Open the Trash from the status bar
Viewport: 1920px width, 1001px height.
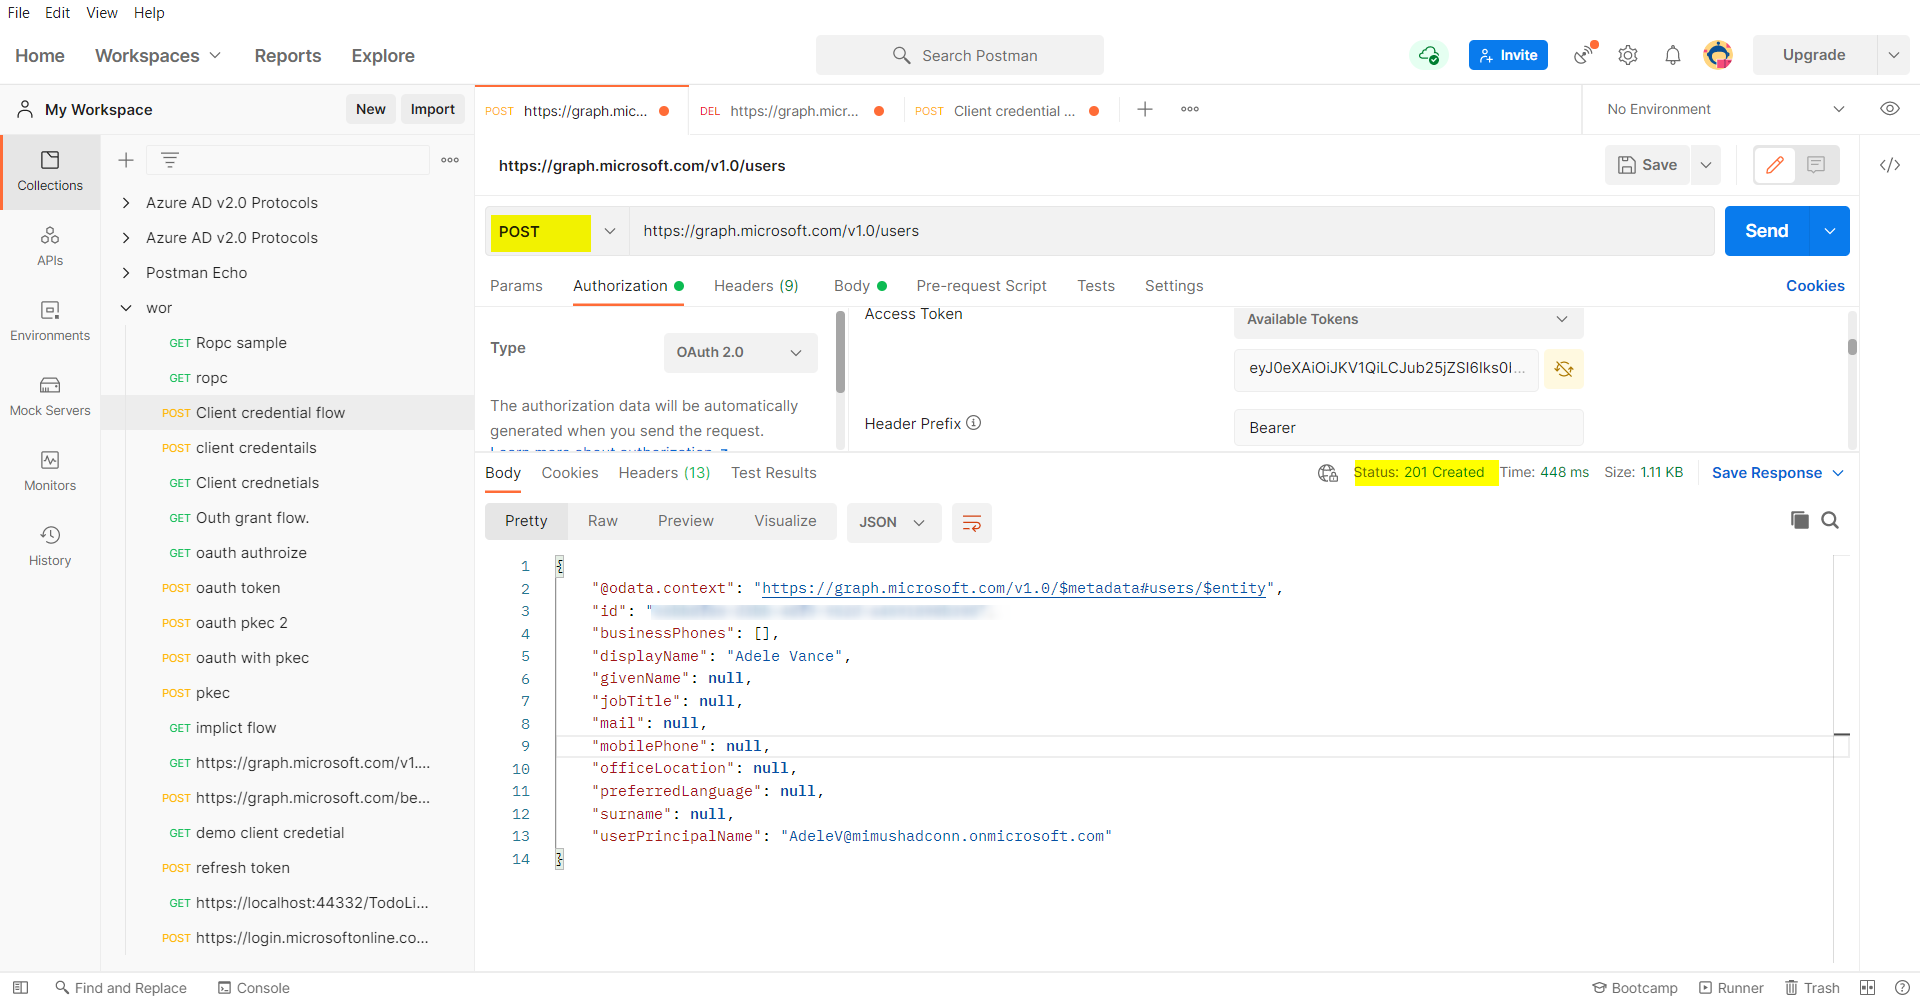tap(1811, 987)
